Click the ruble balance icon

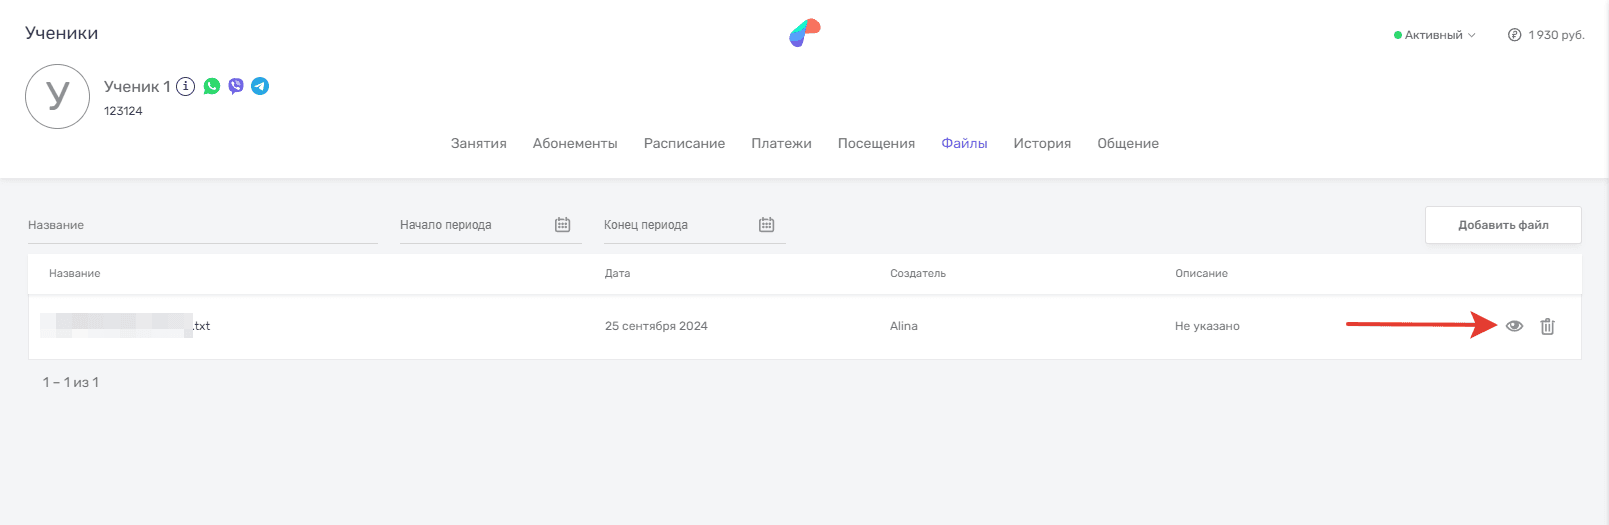pos(1514,35)
